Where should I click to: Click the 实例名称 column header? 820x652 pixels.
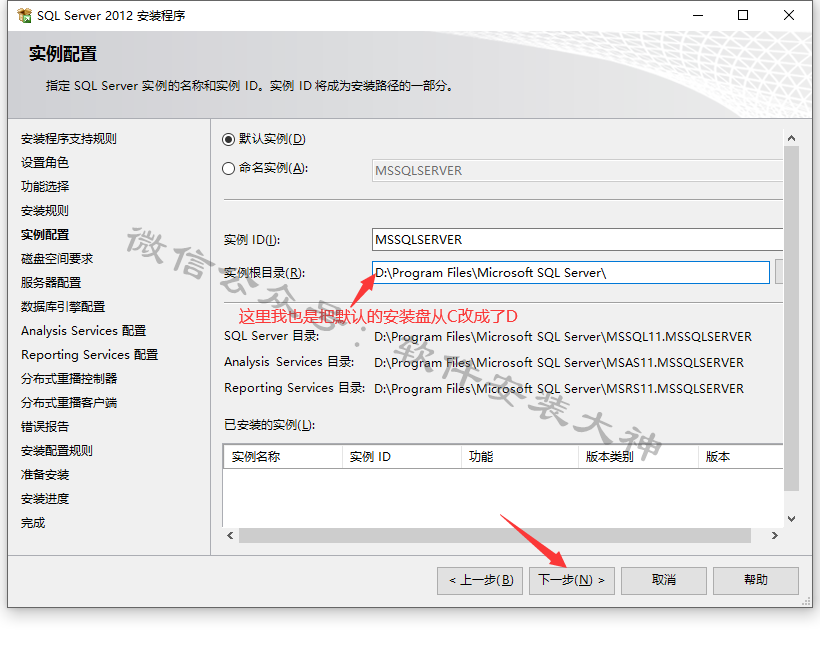pyautogui.click(x=283, y=457)
